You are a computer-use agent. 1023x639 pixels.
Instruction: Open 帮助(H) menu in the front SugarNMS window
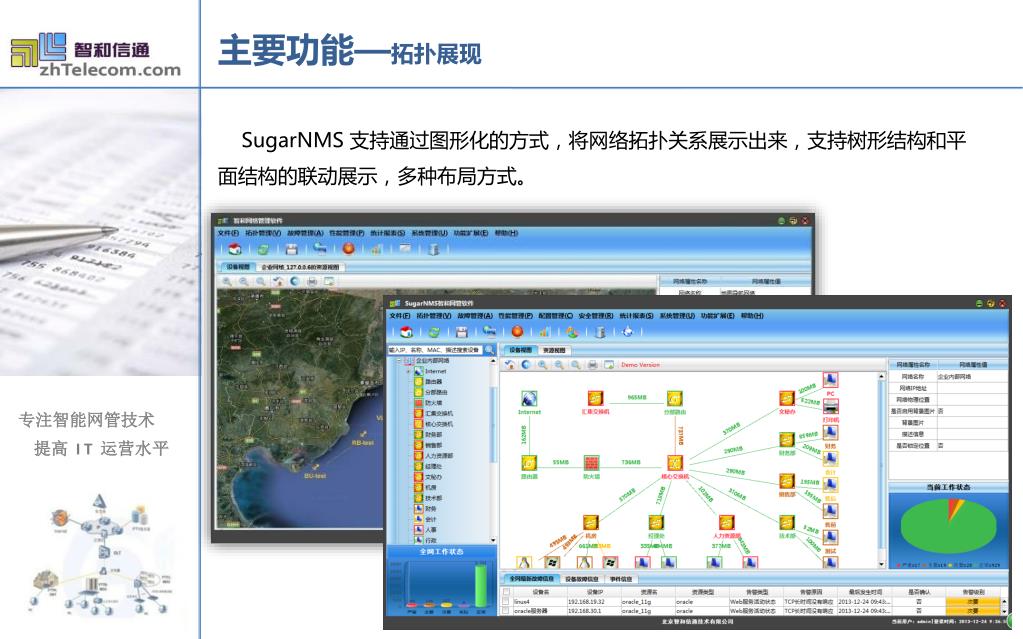(x=752, y=316)
